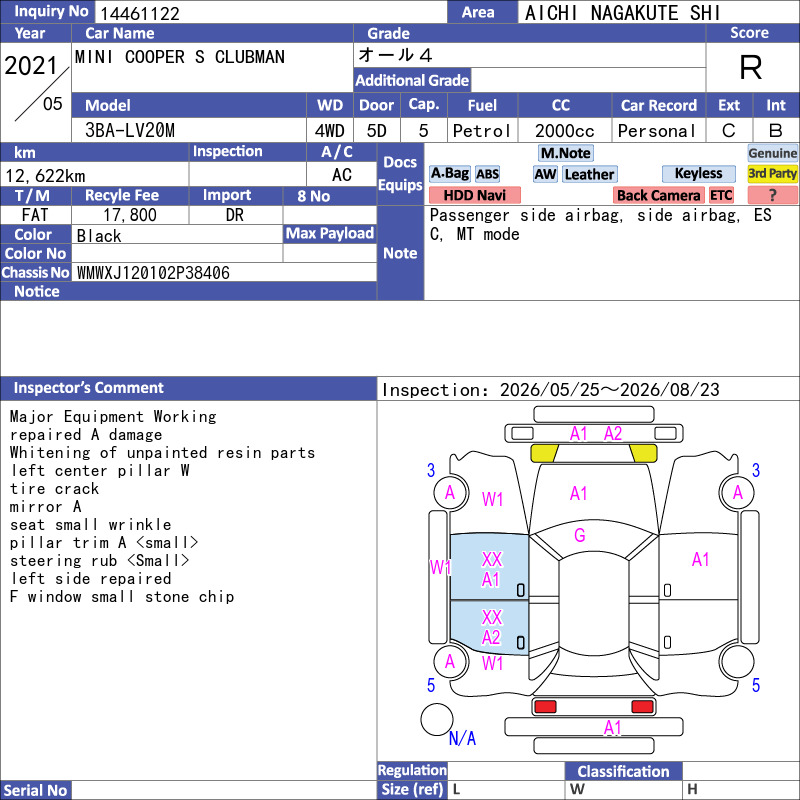Click the Additional Grade label
Screen dimensions: 800x800
[x=412, y=80]
